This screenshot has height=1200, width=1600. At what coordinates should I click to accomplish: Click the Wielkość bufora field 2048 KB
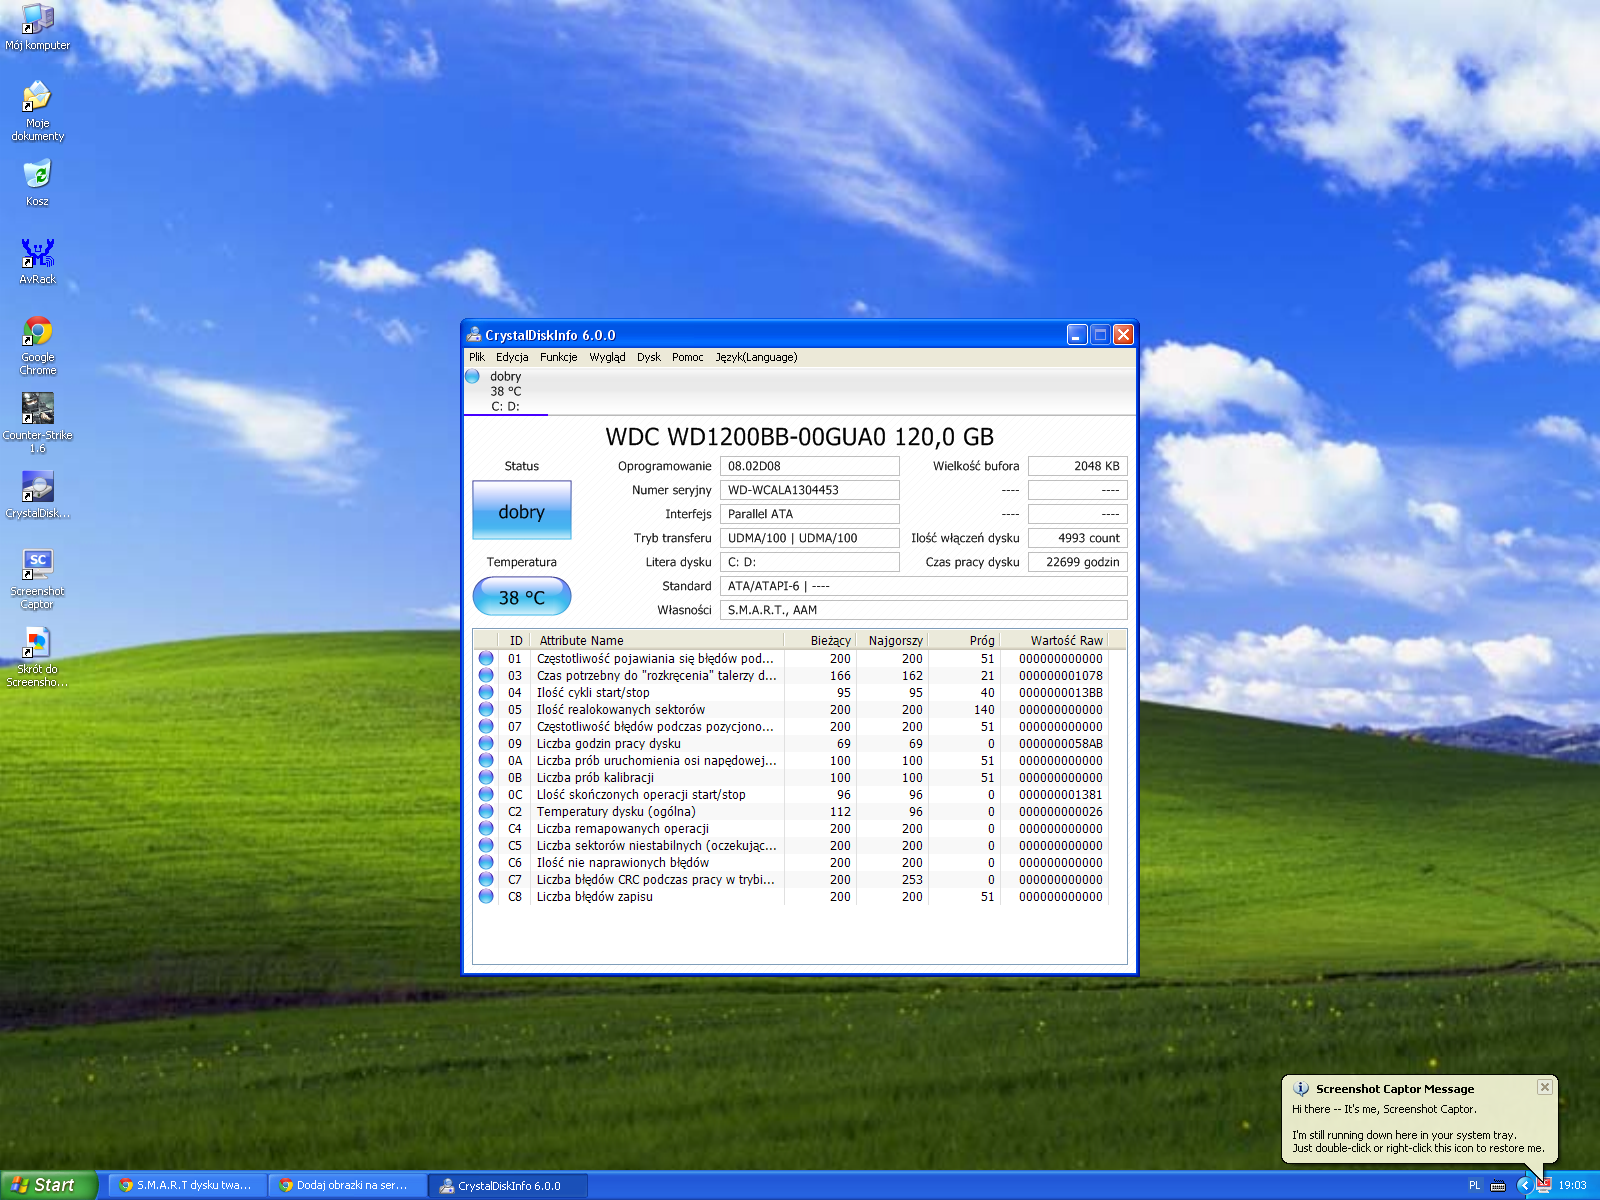pos(1078,466)
